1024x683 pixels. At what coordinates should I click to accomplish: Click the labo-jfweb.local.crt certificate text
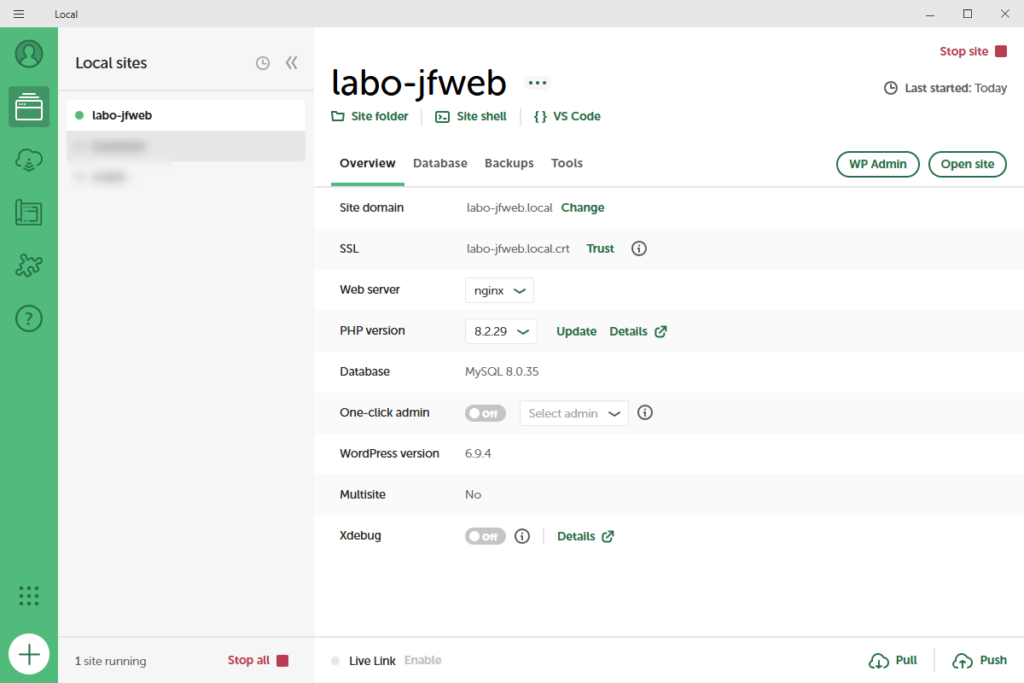coord(518,249)
